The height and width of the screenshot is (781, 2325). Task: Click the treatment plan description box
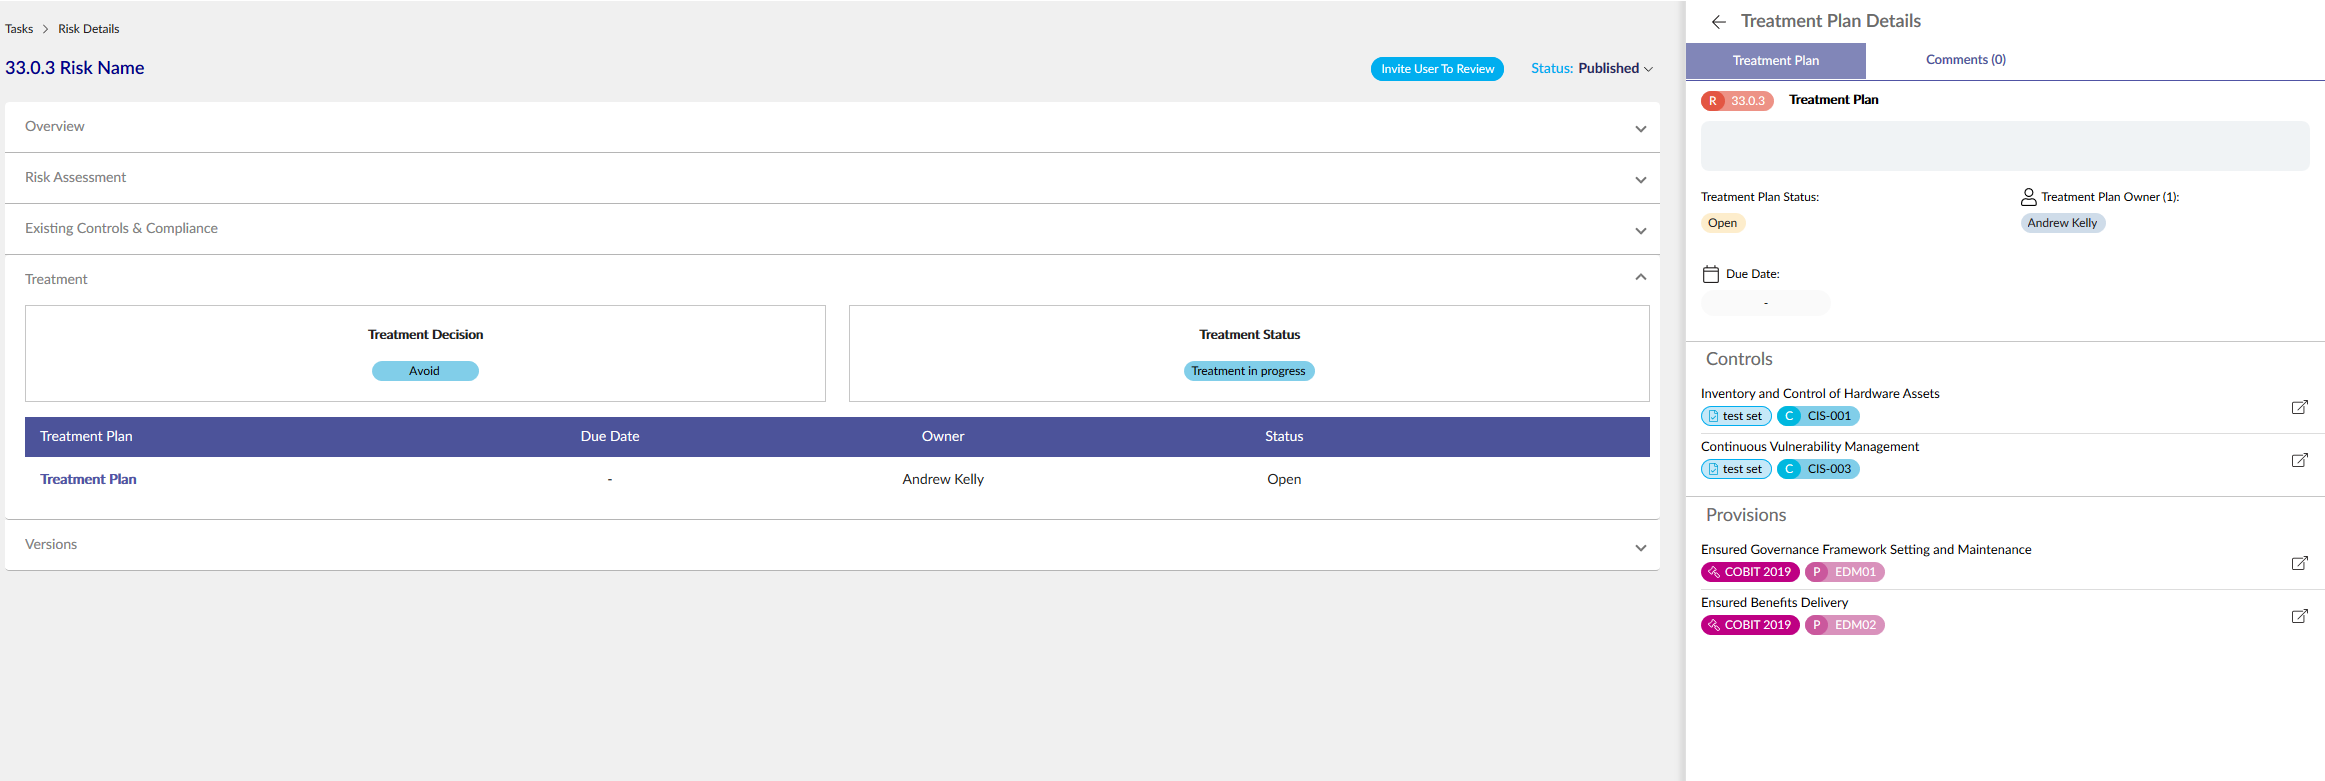(x=2005, y=146)
